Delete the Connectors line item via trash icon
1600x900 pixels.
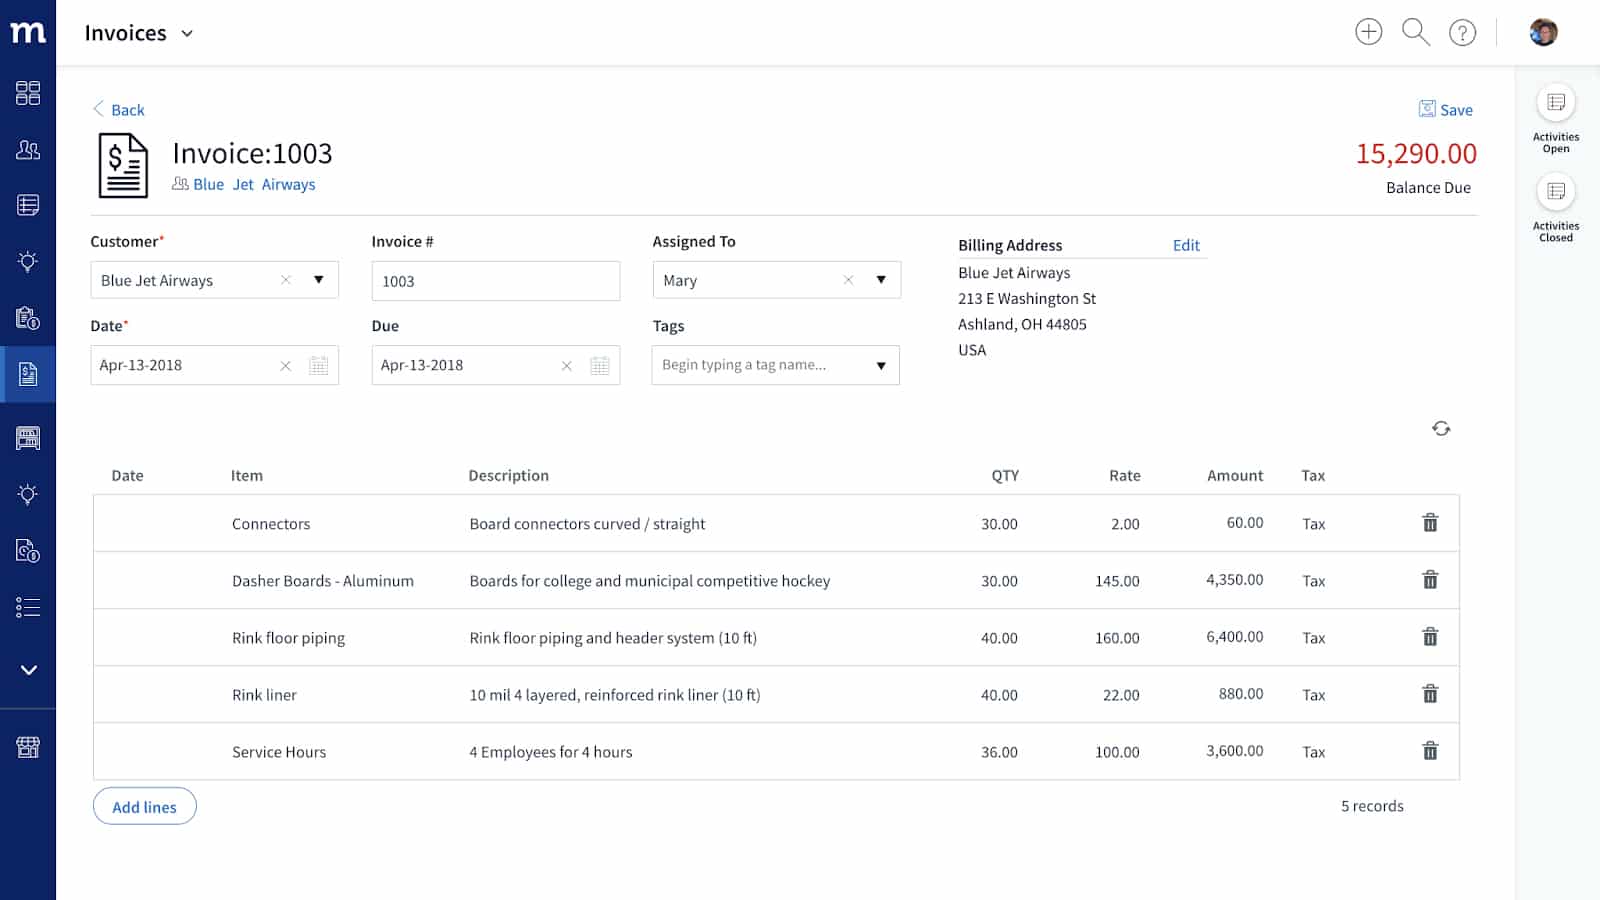click(1430, 522)
